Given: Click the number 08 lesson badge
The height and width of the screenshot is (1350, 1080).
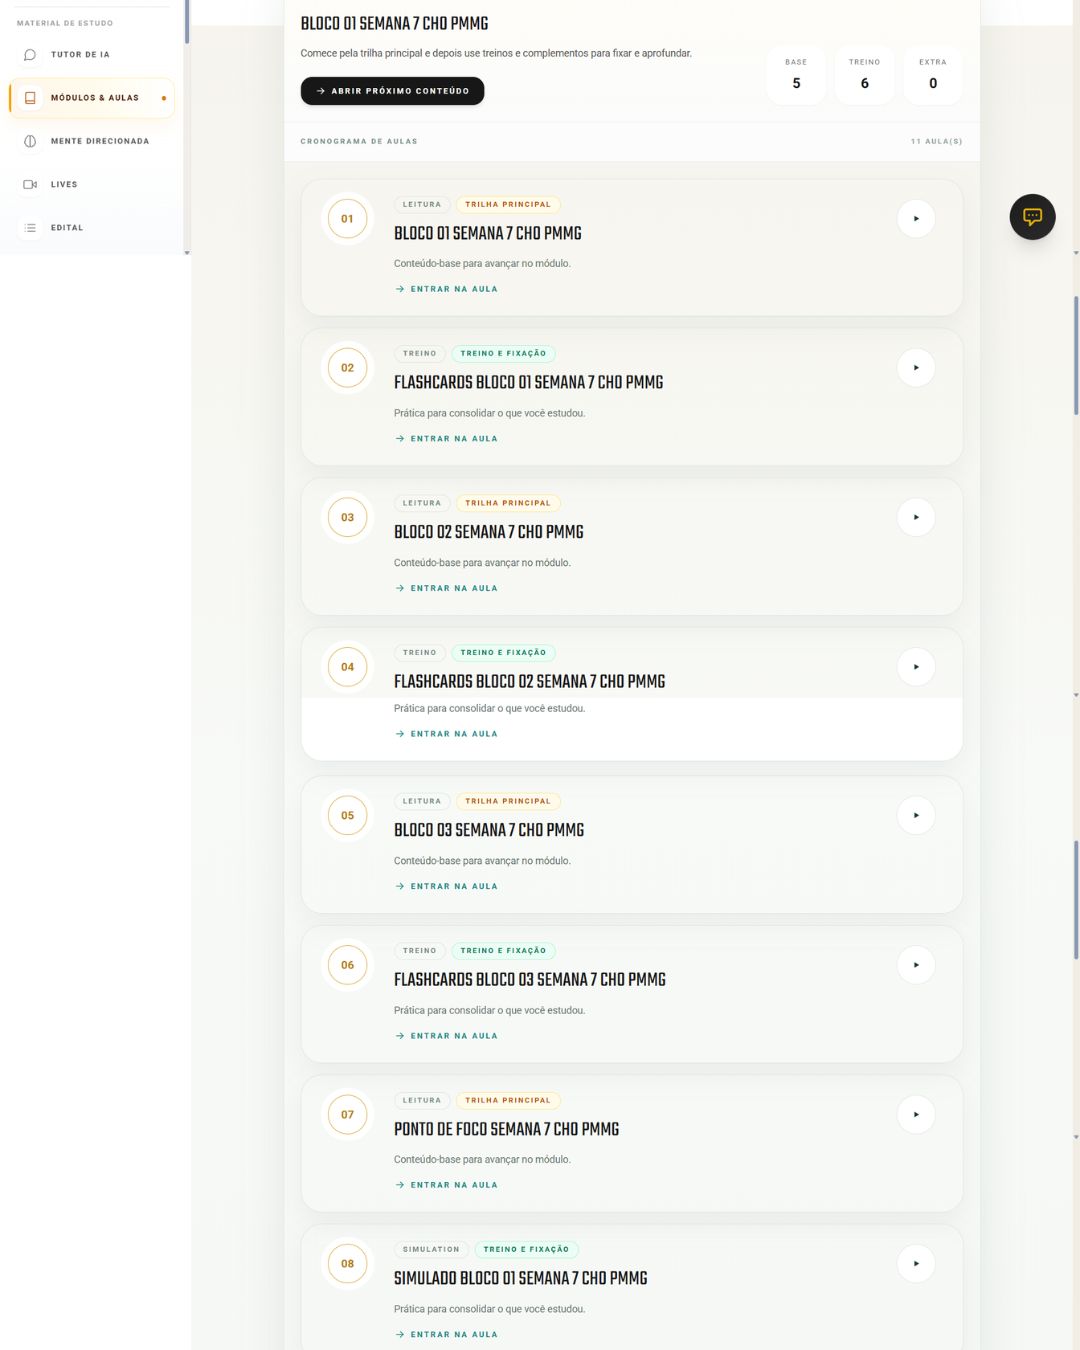Looking at the screenshot, I should (347, 1263).
